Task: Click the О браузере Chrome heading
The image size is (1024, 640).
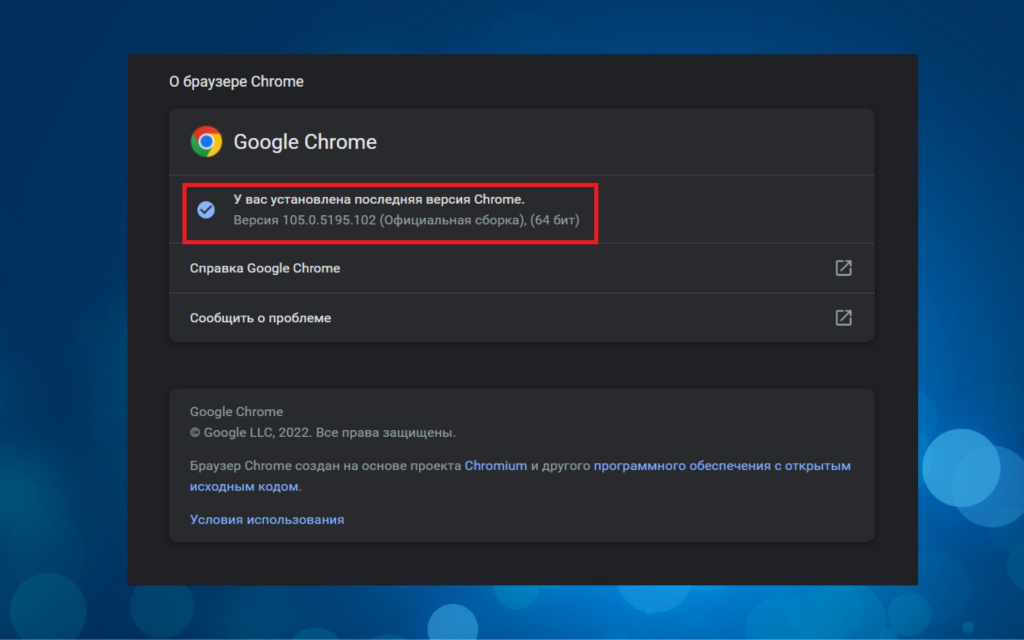Action: point(236,82)
